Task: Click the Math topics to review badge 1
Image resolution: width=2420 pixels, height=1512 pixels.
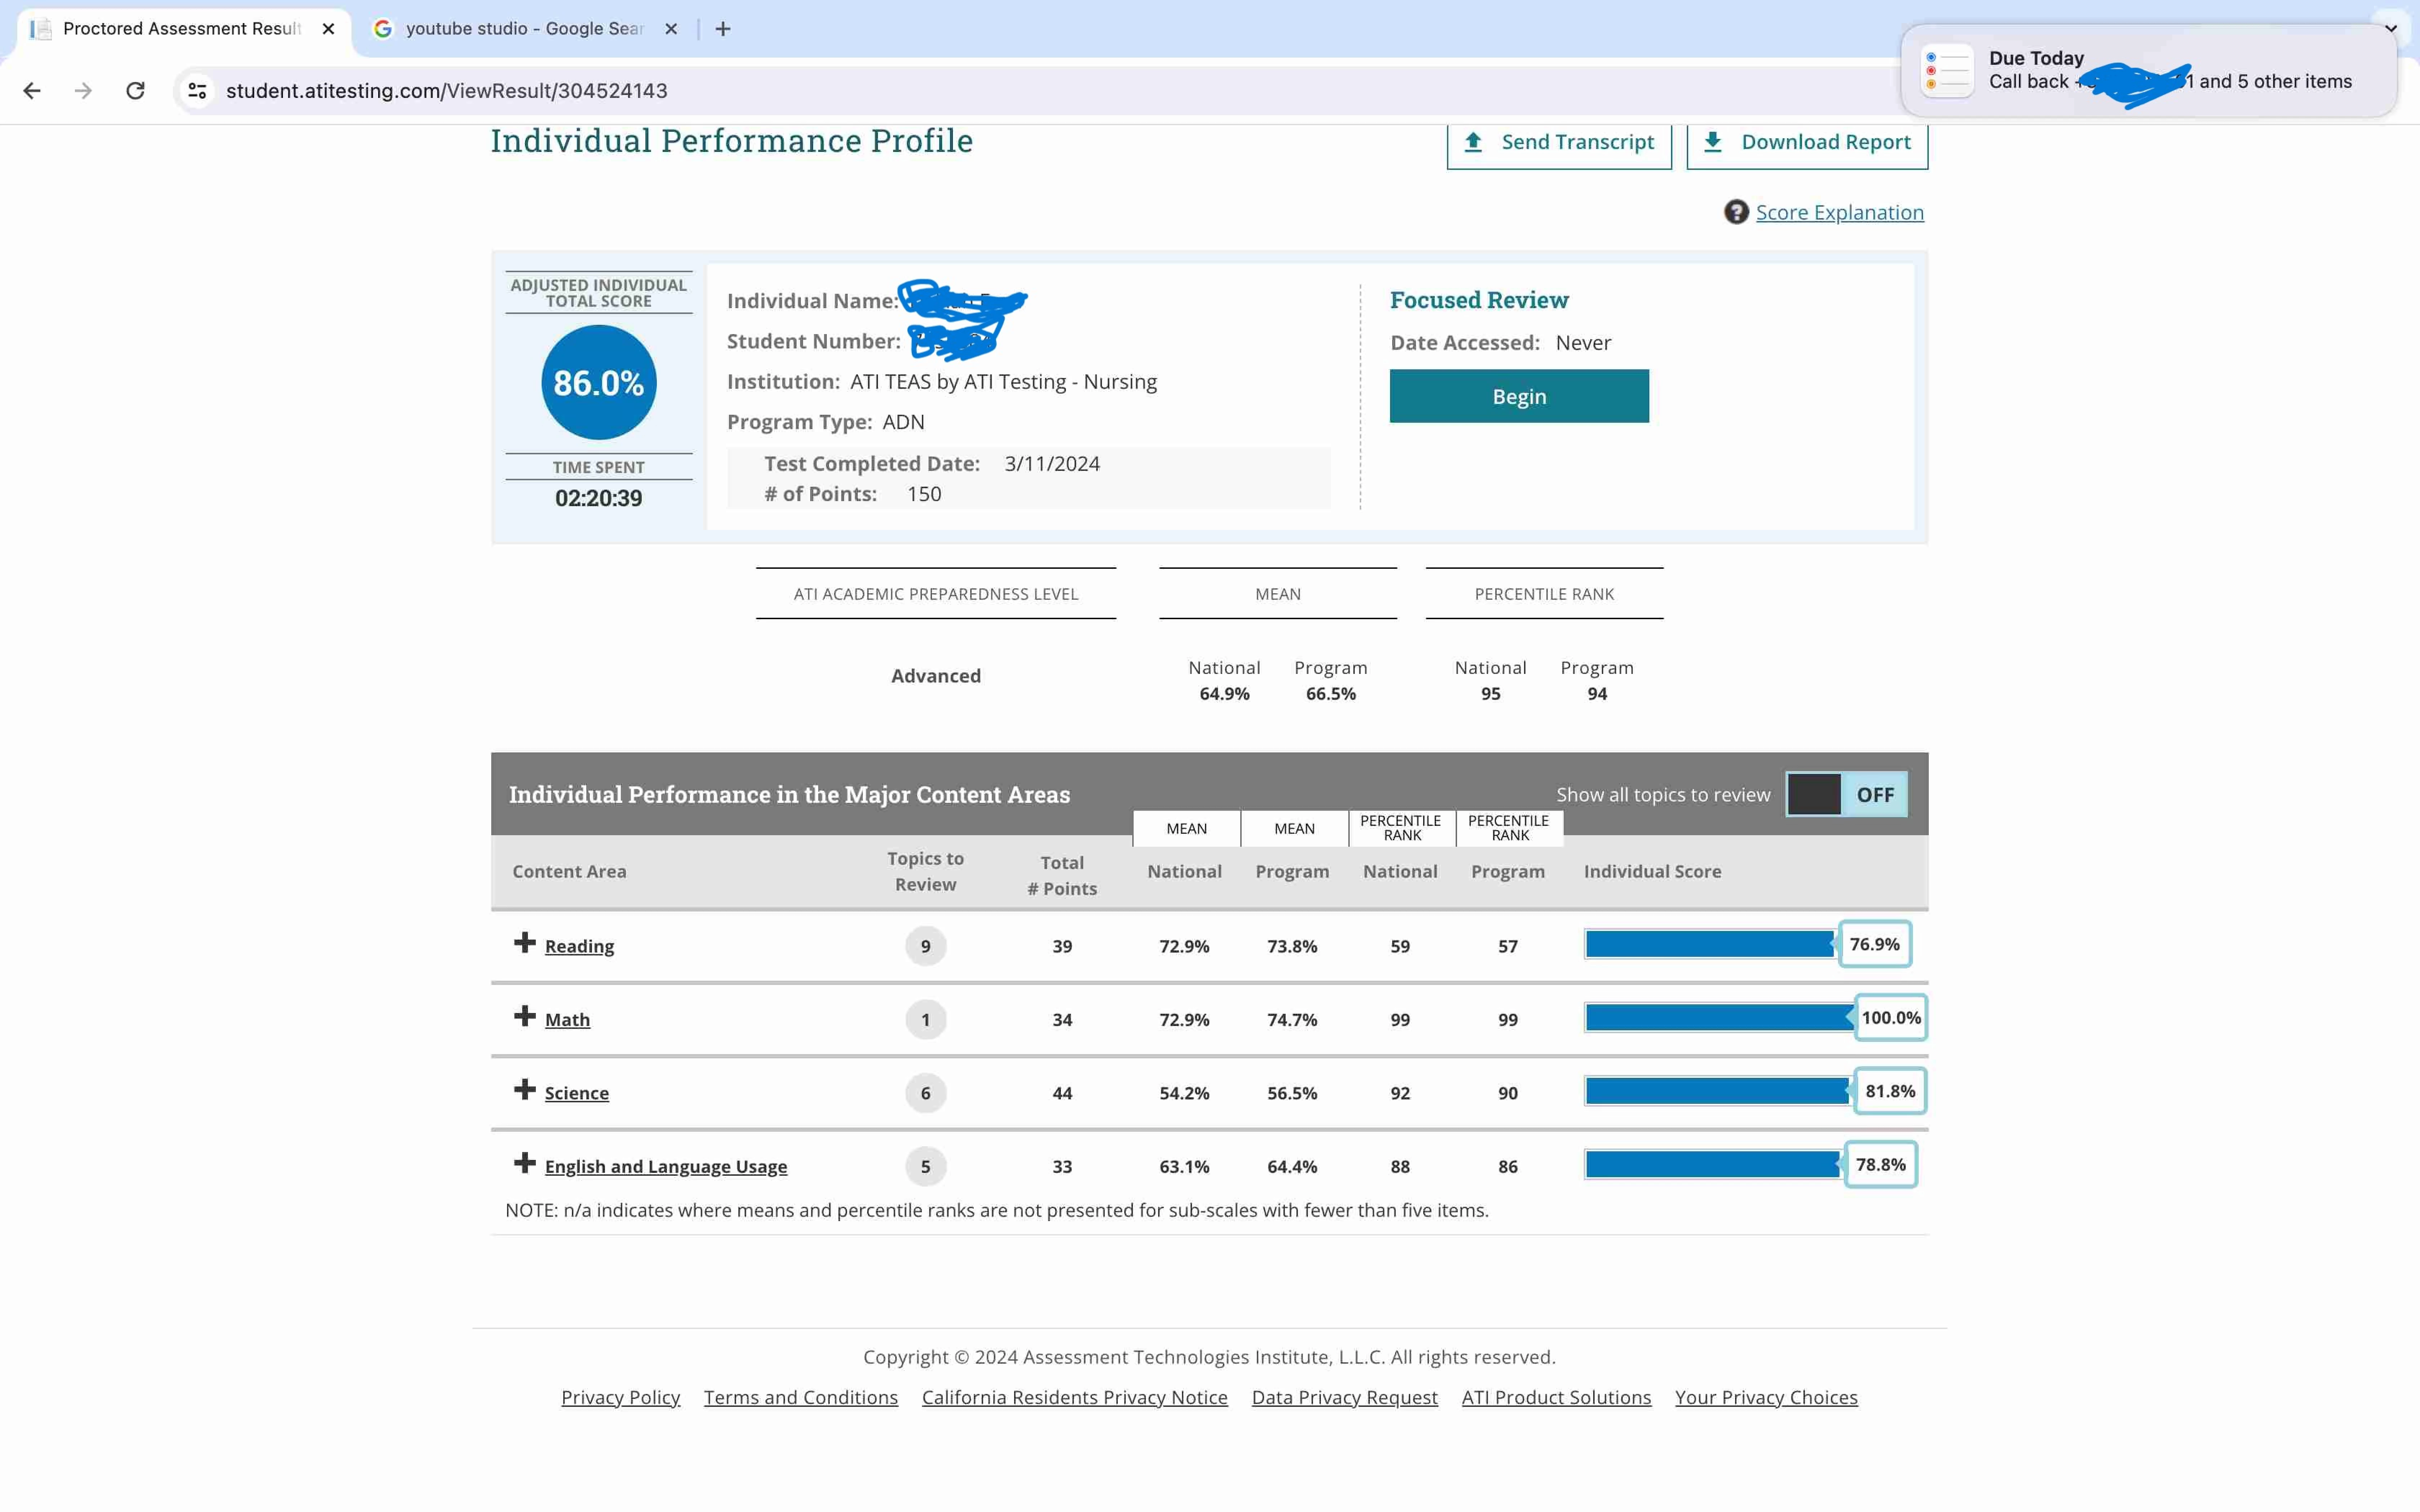Action: tap(926, 1019)
